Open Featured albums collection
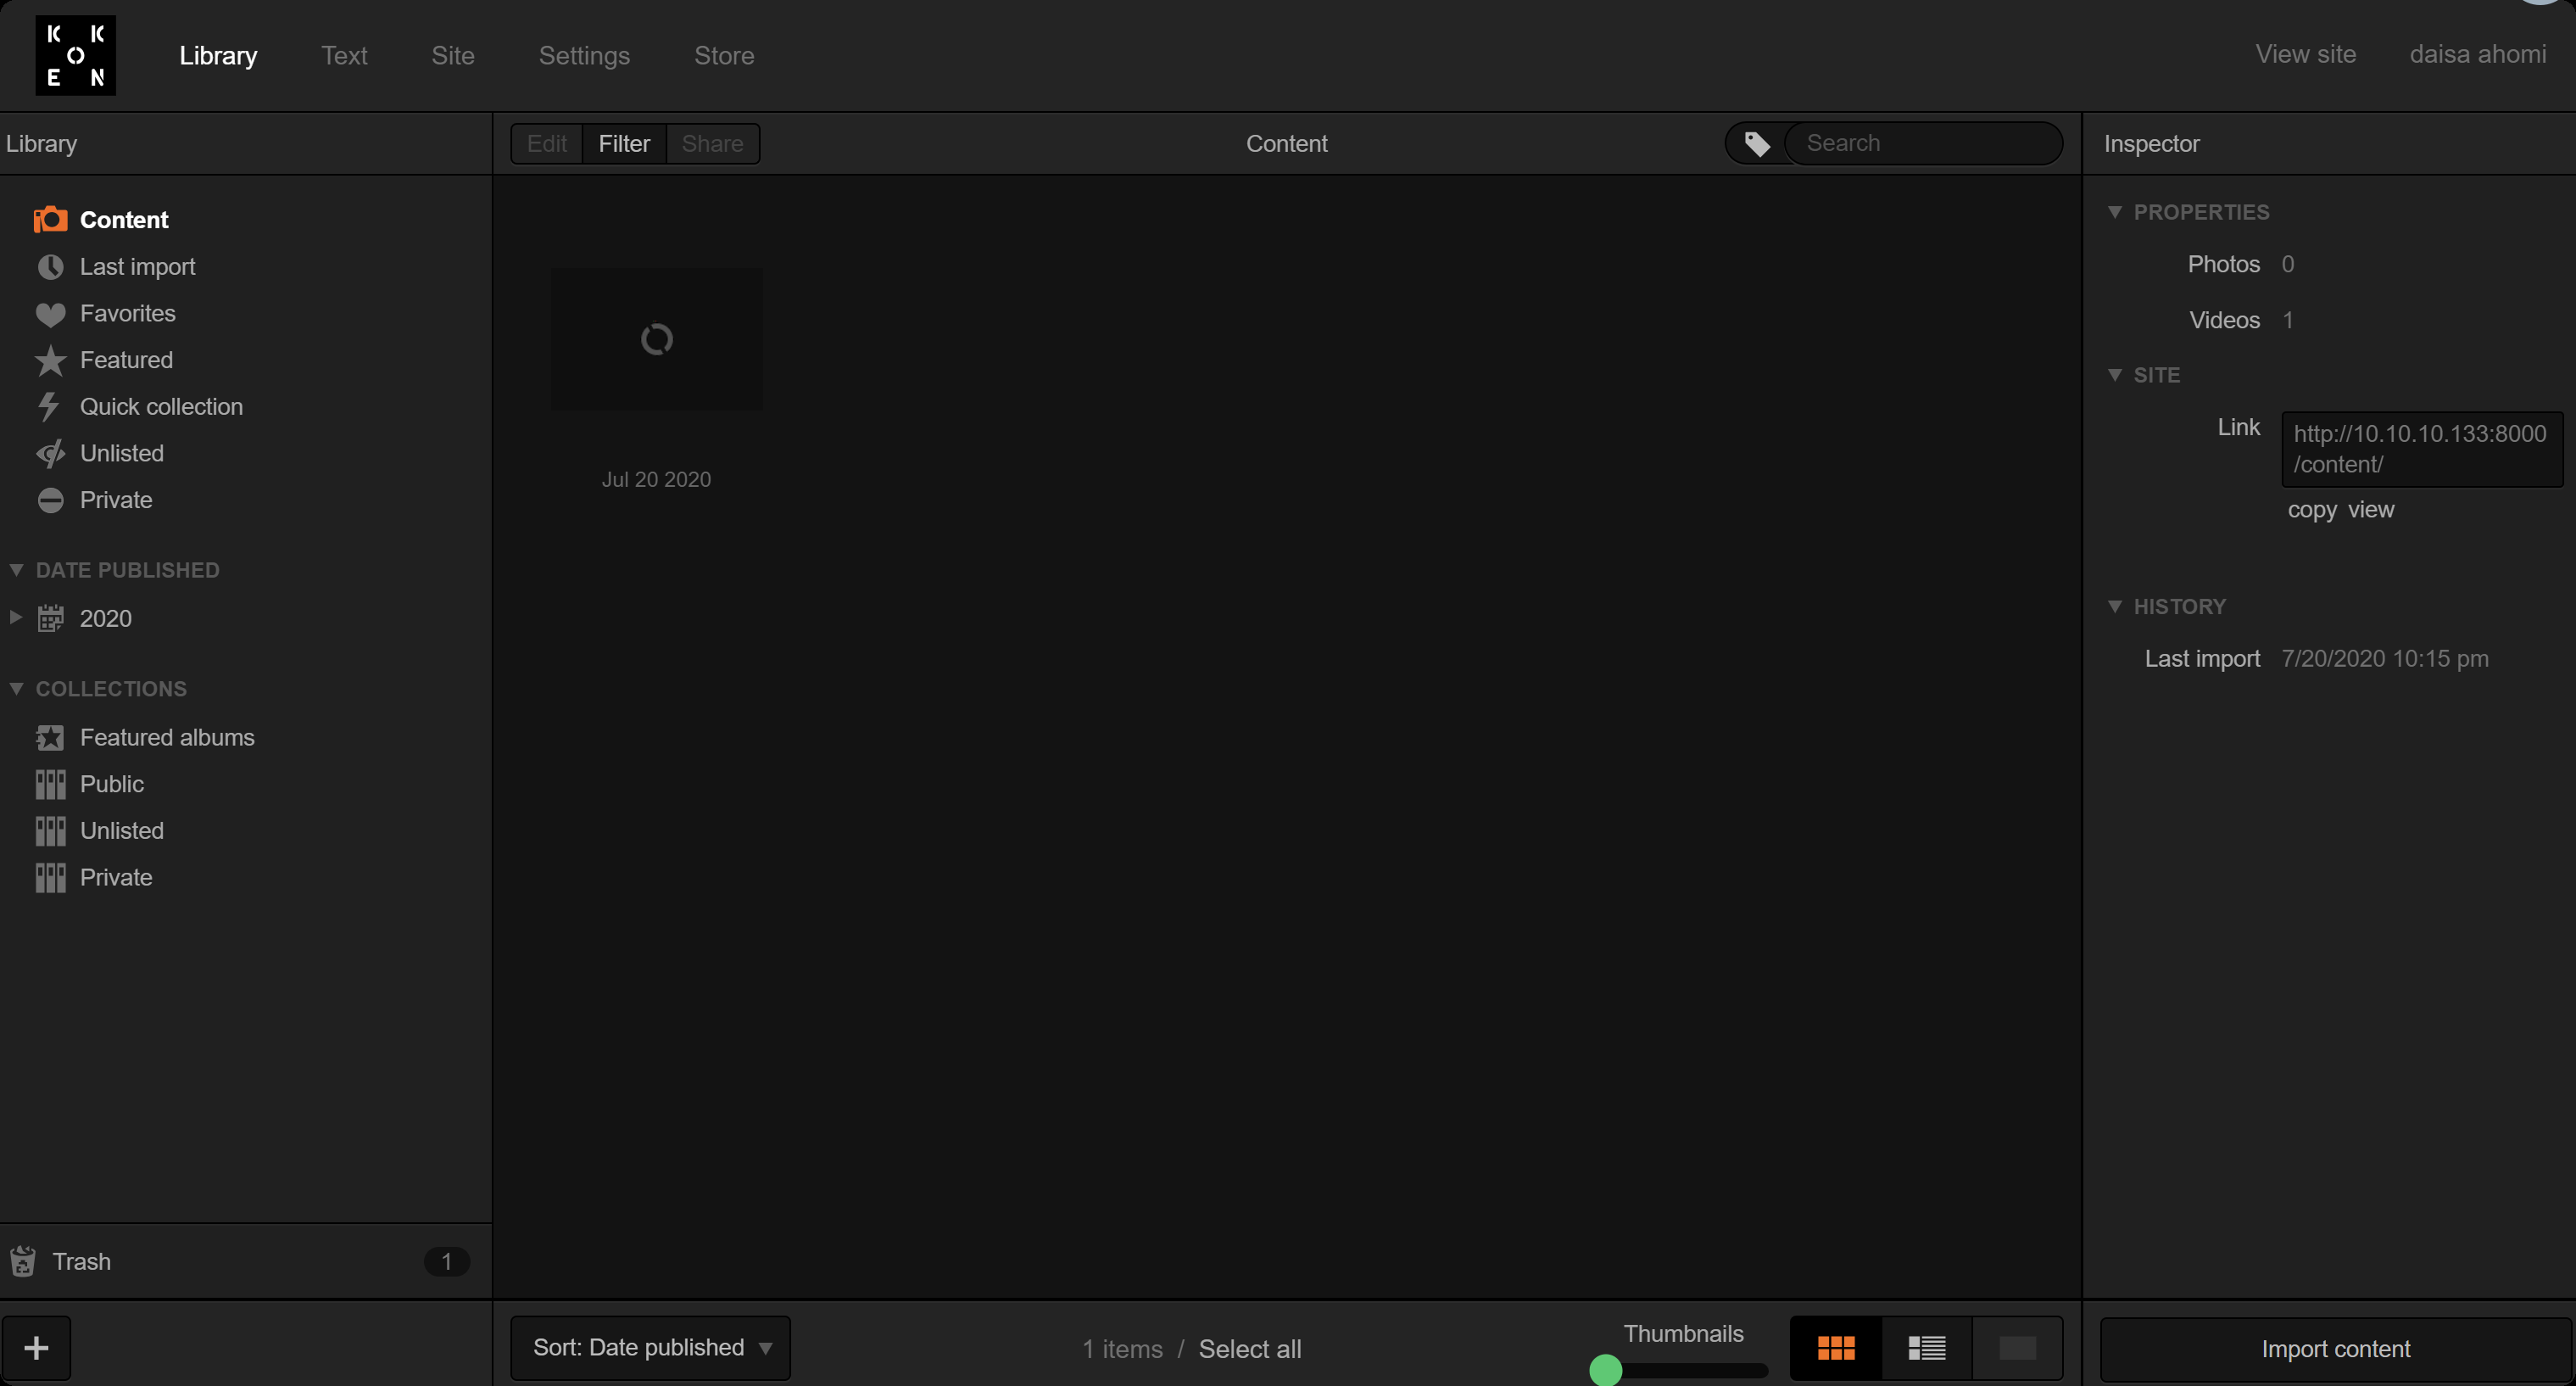The height and width of the screenshot is (1386, 2576). pos(166,737)
